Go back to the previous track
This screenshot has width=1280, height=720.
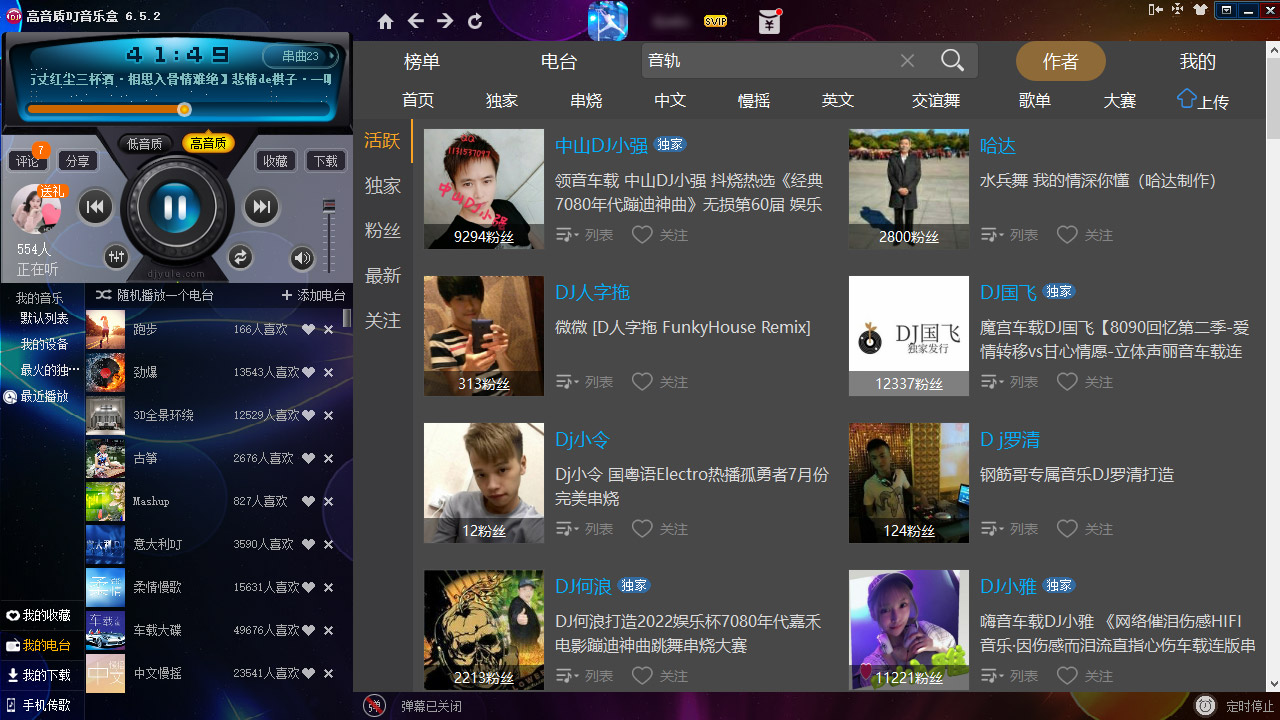95,207
